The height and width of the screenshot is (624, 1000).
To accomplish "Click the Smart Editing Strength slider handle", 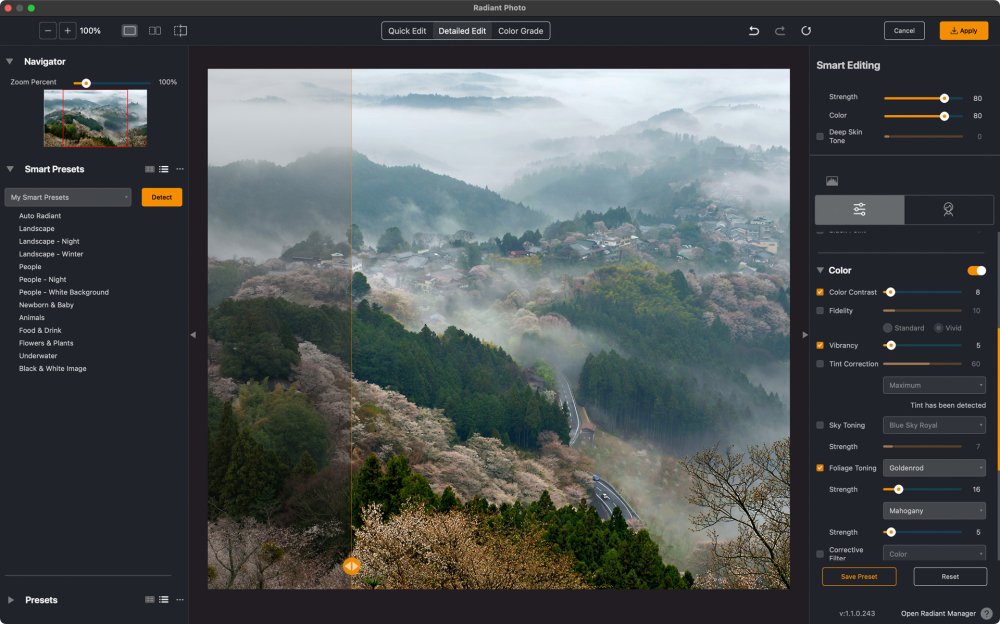I will (x=944, y=98).
